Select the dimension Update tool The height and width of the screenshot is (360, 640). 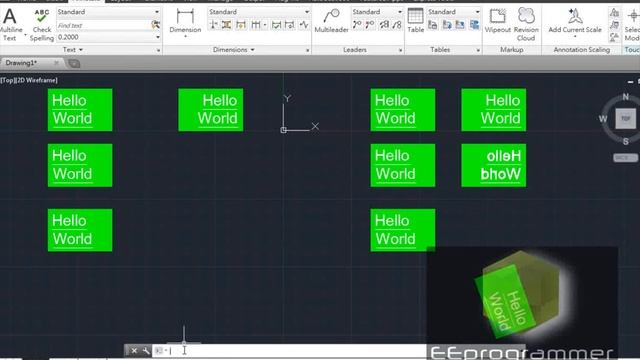tap(290, 25)
